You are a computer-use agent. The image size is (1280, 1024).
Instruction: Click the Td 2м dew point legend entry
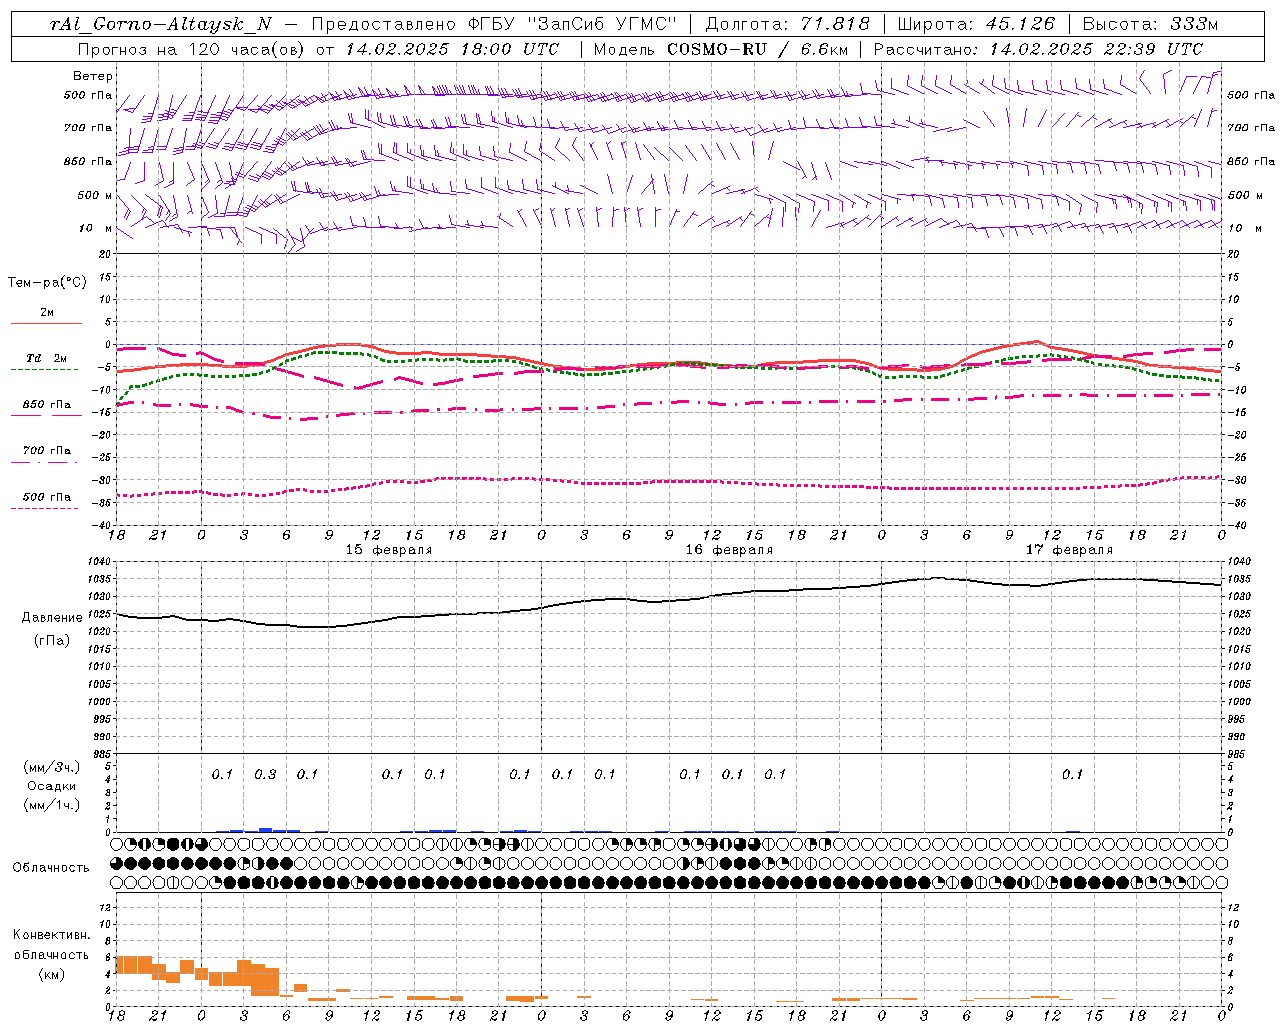pos(46,358)
